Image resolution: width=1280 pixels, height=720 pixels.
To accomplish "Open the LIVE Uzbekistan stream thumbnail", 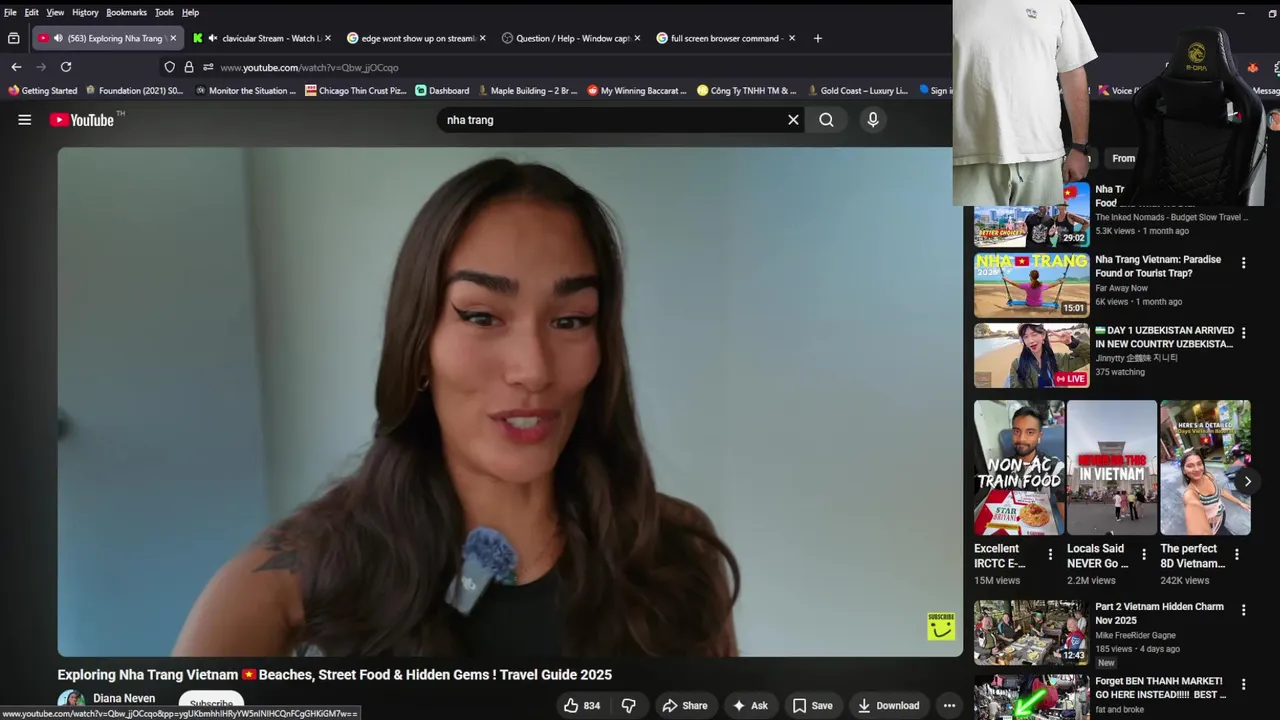I will coord(1031,355).
